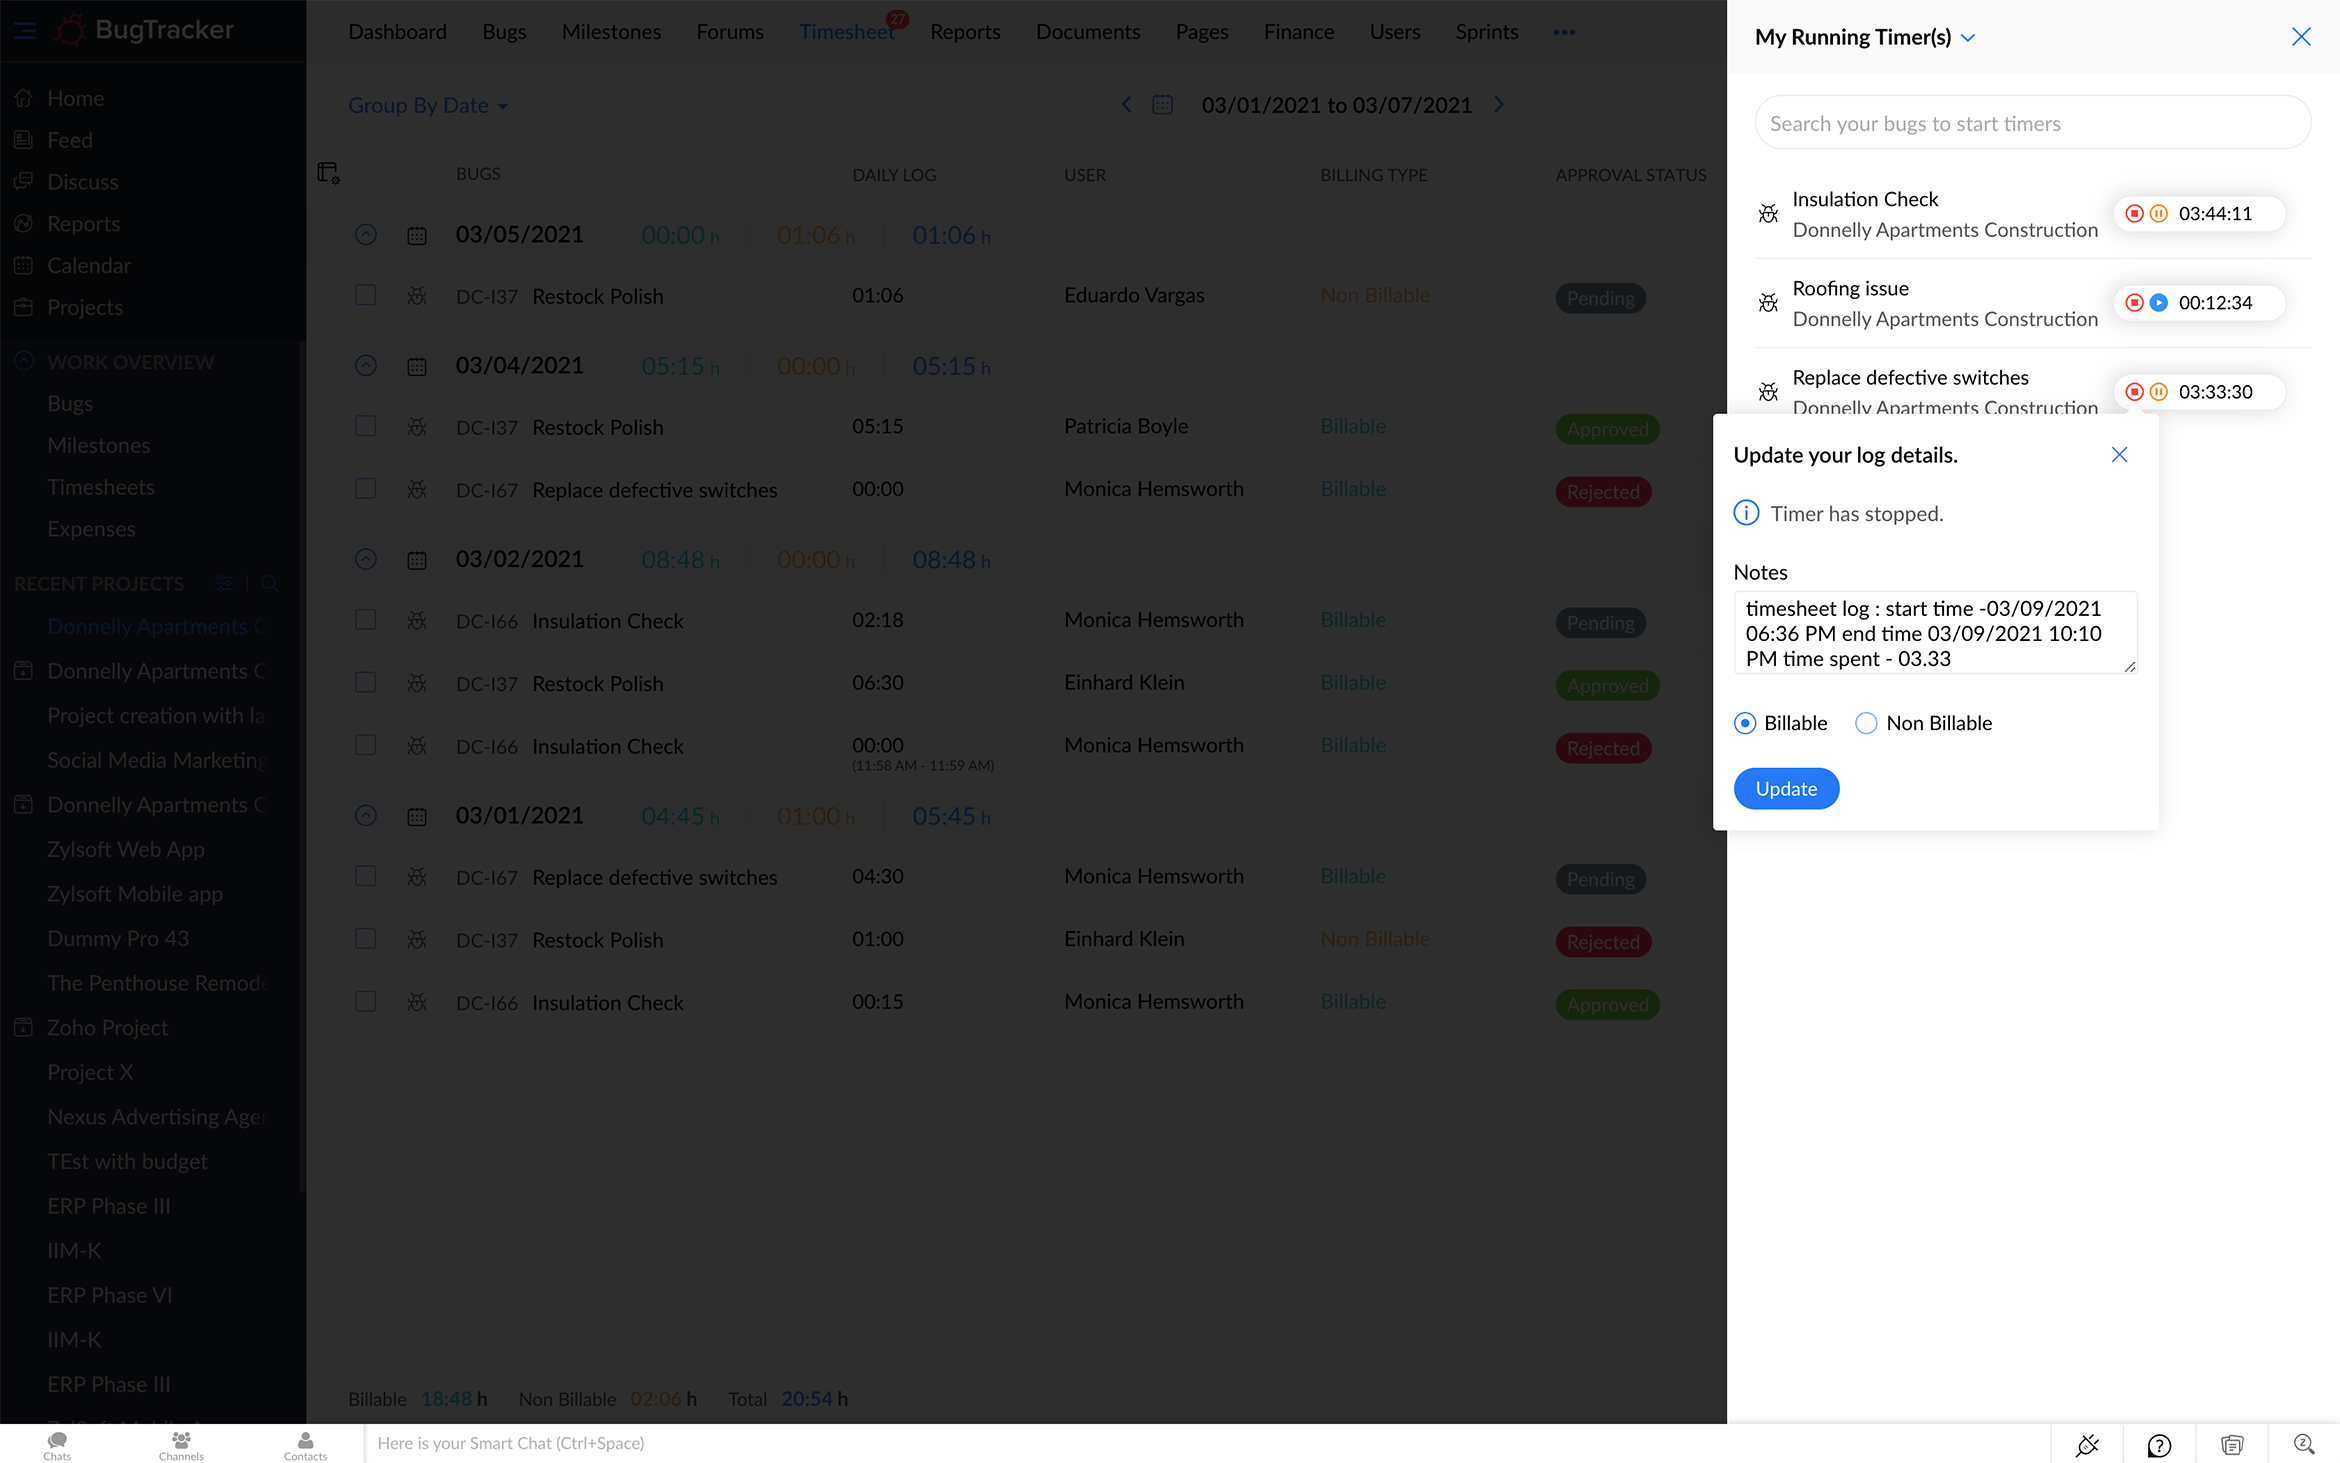This screenshot has width=2340, height=1463.
Task: Check the 06:30 Restock Polish row
Action: tap(366, 683)
